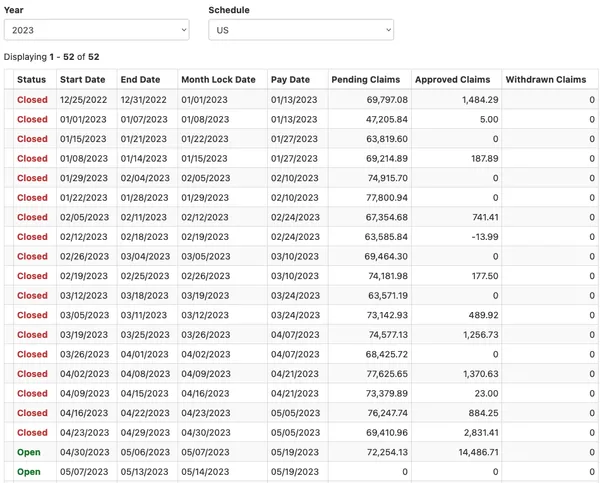Viewport: 600px width, 483px height.
Task: Click start date 01/15/2023
Action: pos(83,139)
